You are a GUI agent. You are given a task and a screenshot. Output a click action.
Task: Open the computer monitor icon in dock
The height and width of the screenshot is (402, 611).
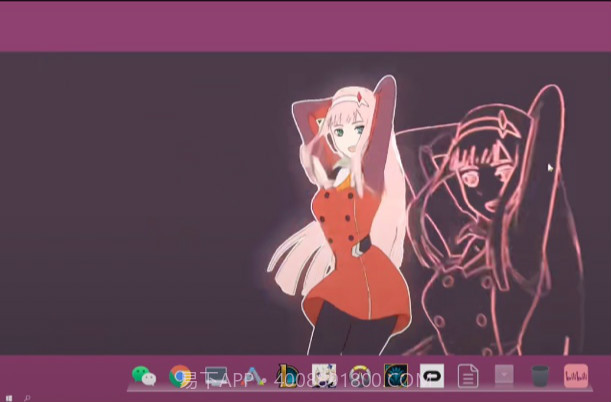[216, 377]
